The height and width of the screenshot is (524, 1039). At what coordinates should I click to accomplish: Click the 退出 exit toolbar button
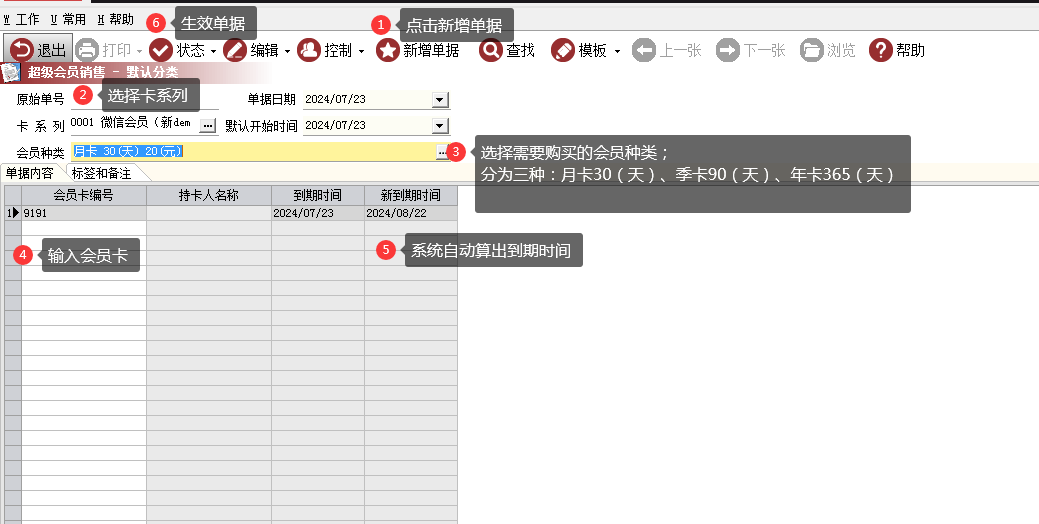[x=38, y=50]
